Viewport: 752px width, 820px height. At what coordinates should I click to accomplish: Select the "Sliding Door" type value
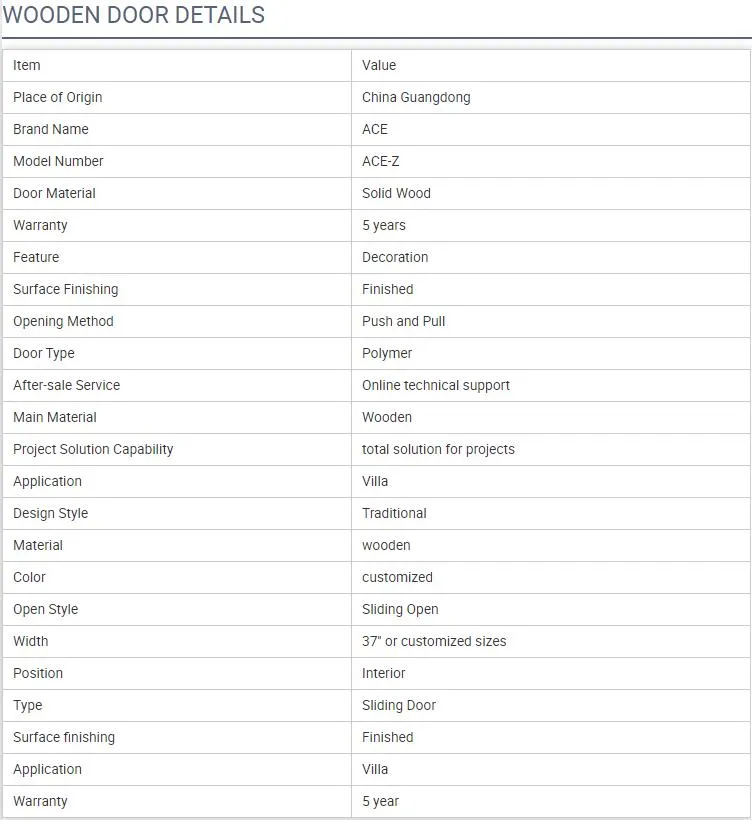point(399,705)
